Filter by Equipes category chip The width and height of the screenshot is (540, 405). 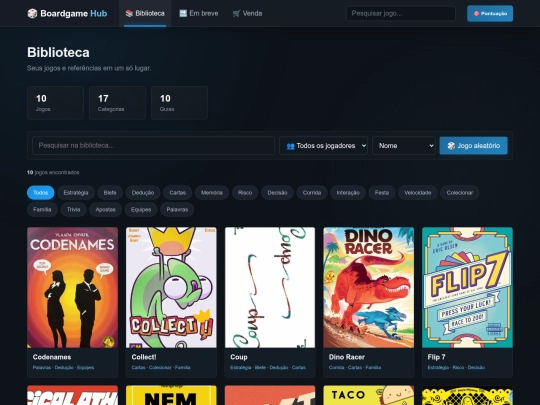(x=141, y=209)
